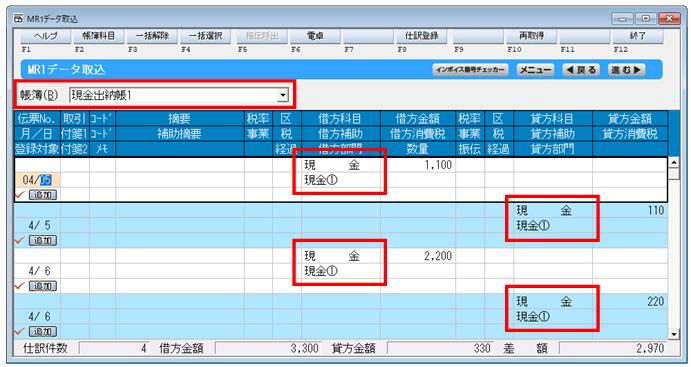This screenshot has width=691, height=367.
Task: Open the 現金出納帳1 combo box
Action: (178, 95)
